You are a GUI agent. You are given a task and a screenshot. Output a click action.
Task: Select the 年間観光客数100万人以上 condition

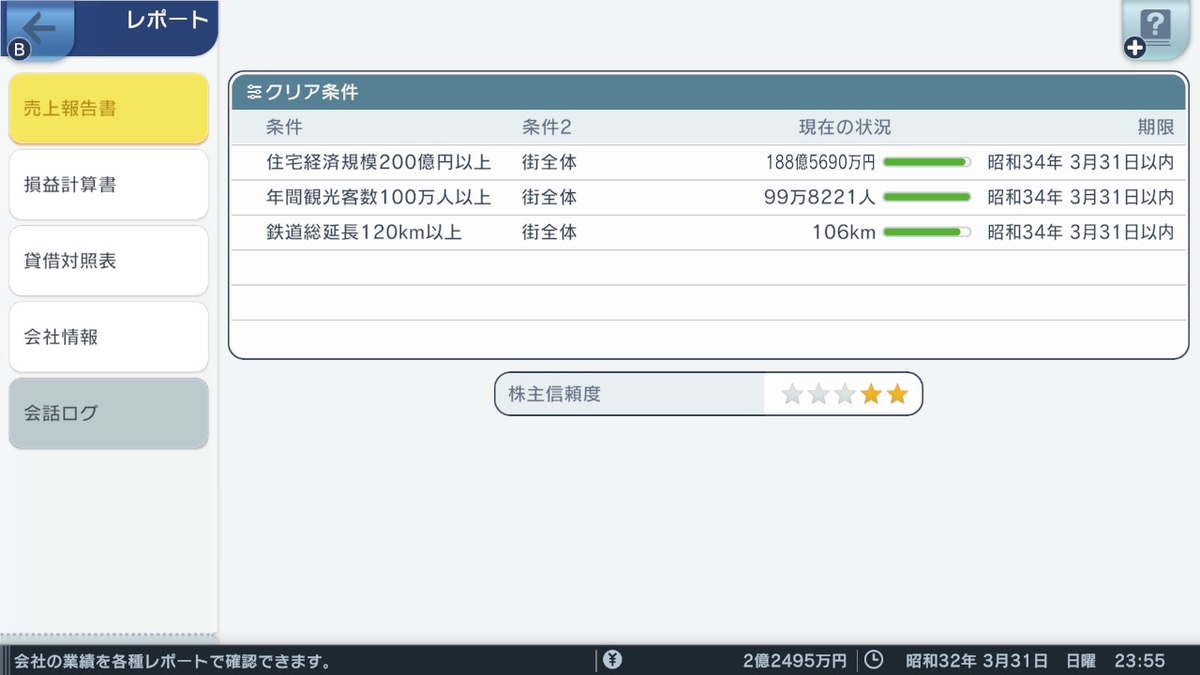coord(378,197)
